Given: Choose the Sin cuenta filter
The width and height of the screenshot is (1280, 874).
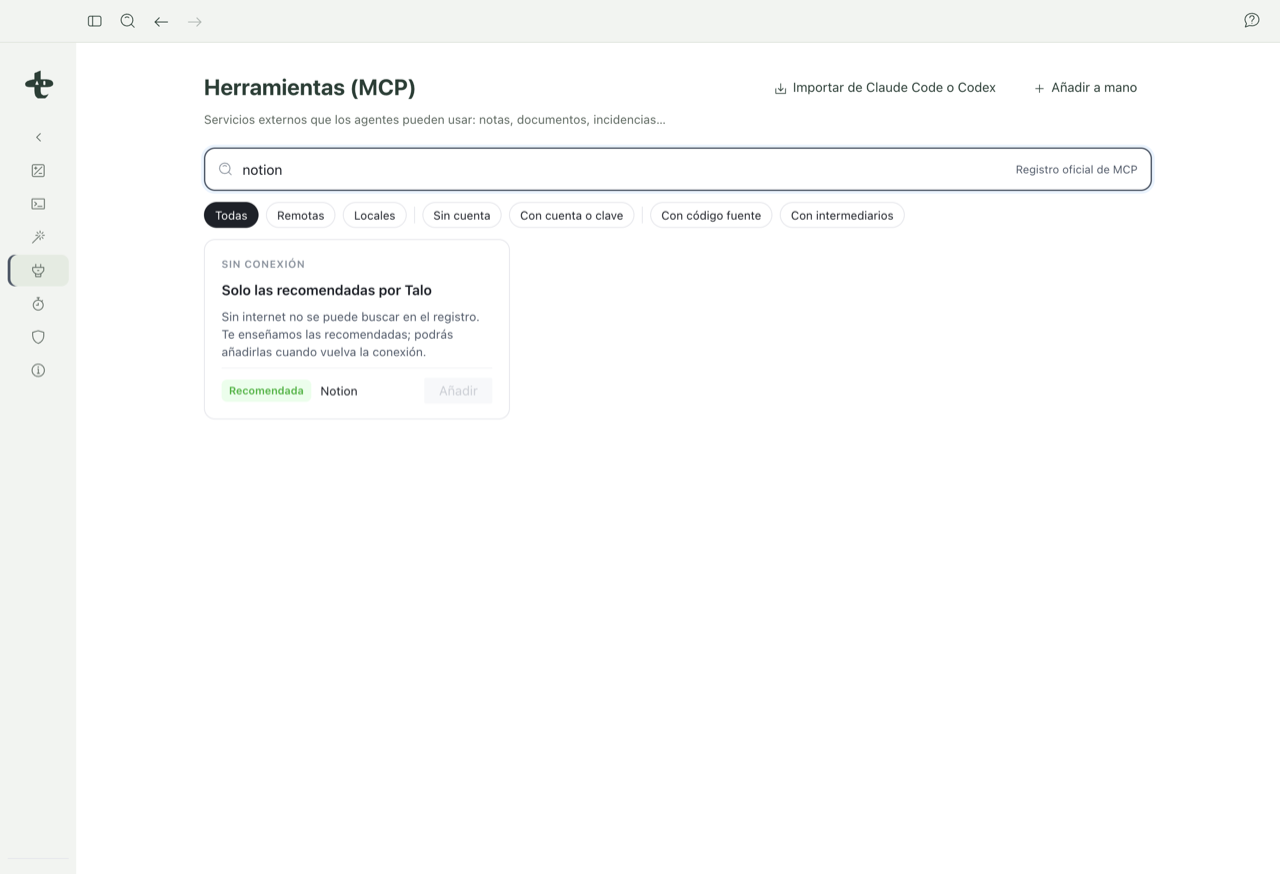Looking at the screenshot, I should [462, 215].
